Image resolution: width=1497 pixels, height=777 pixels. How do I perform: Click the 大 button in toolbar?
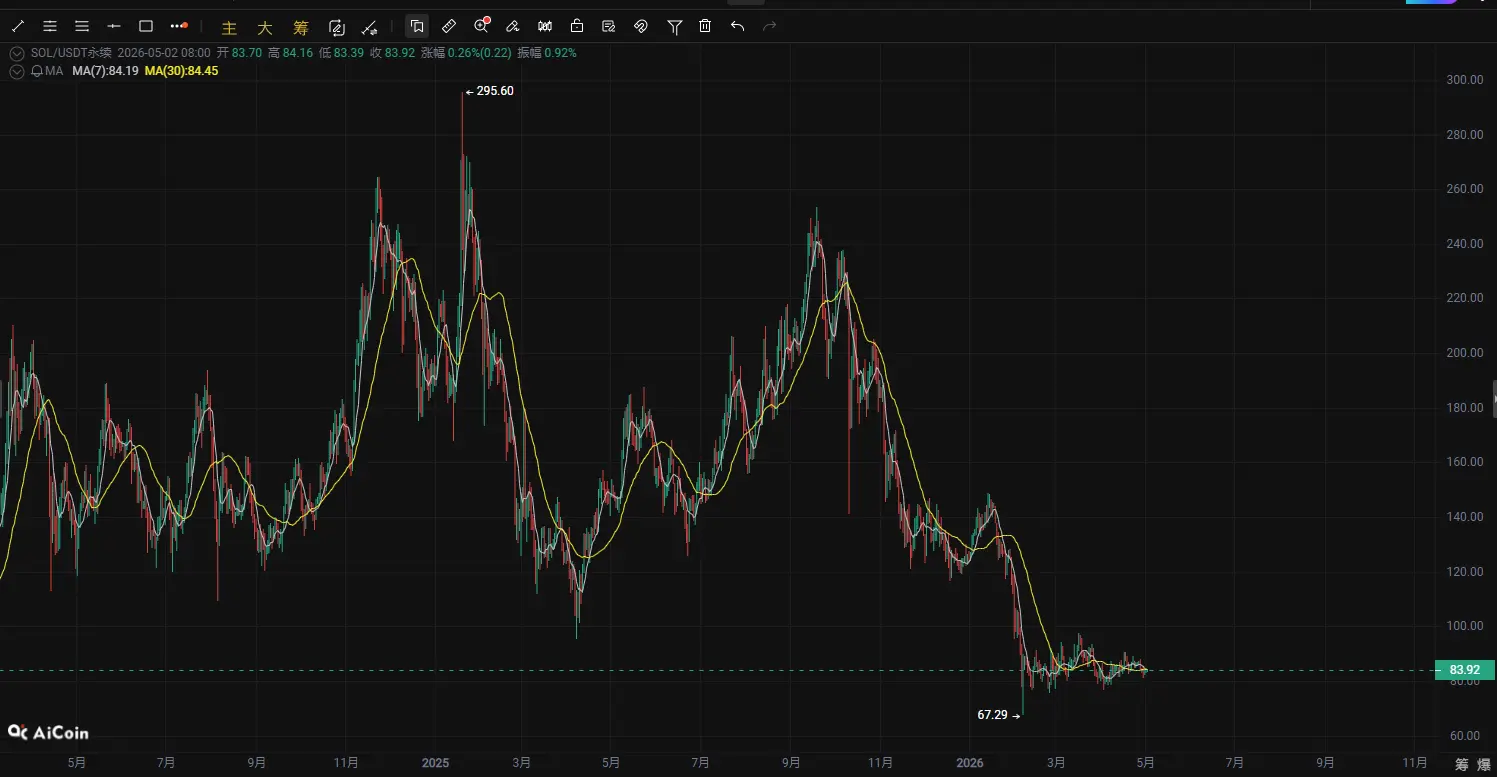(264, 27)
